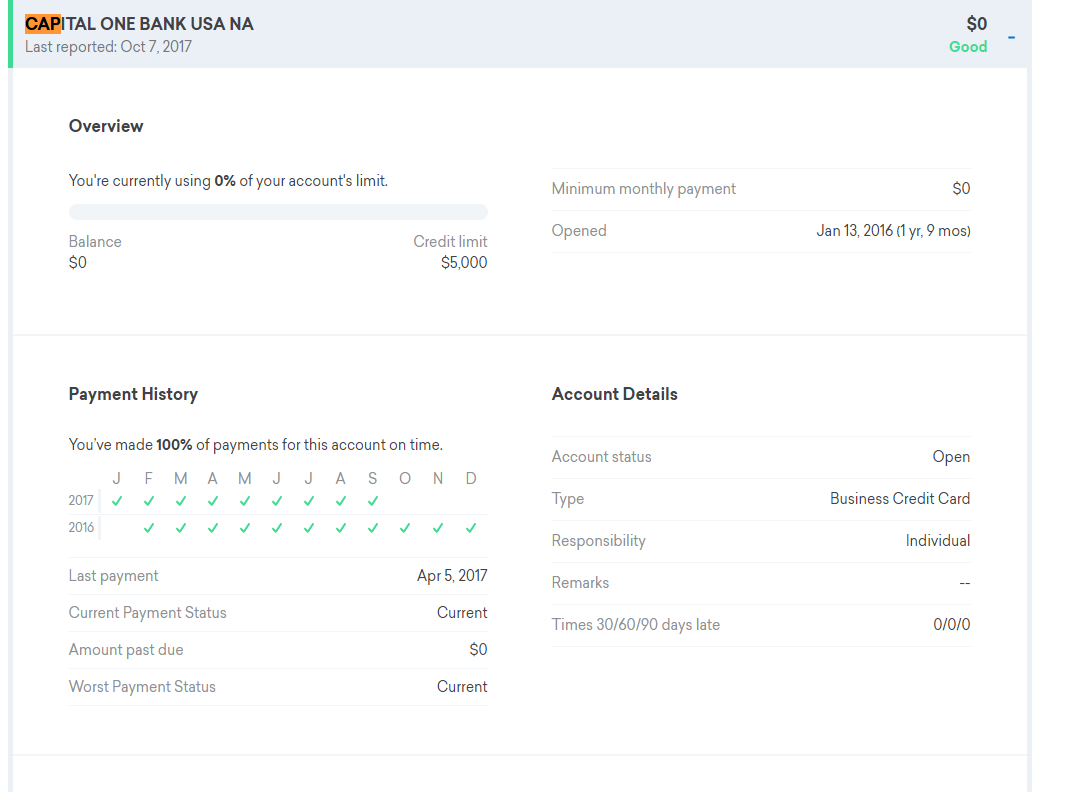This screenshot has height=792, width=1065.
Task: Click the Capital One Bank USA NA title
Action: 139,24
